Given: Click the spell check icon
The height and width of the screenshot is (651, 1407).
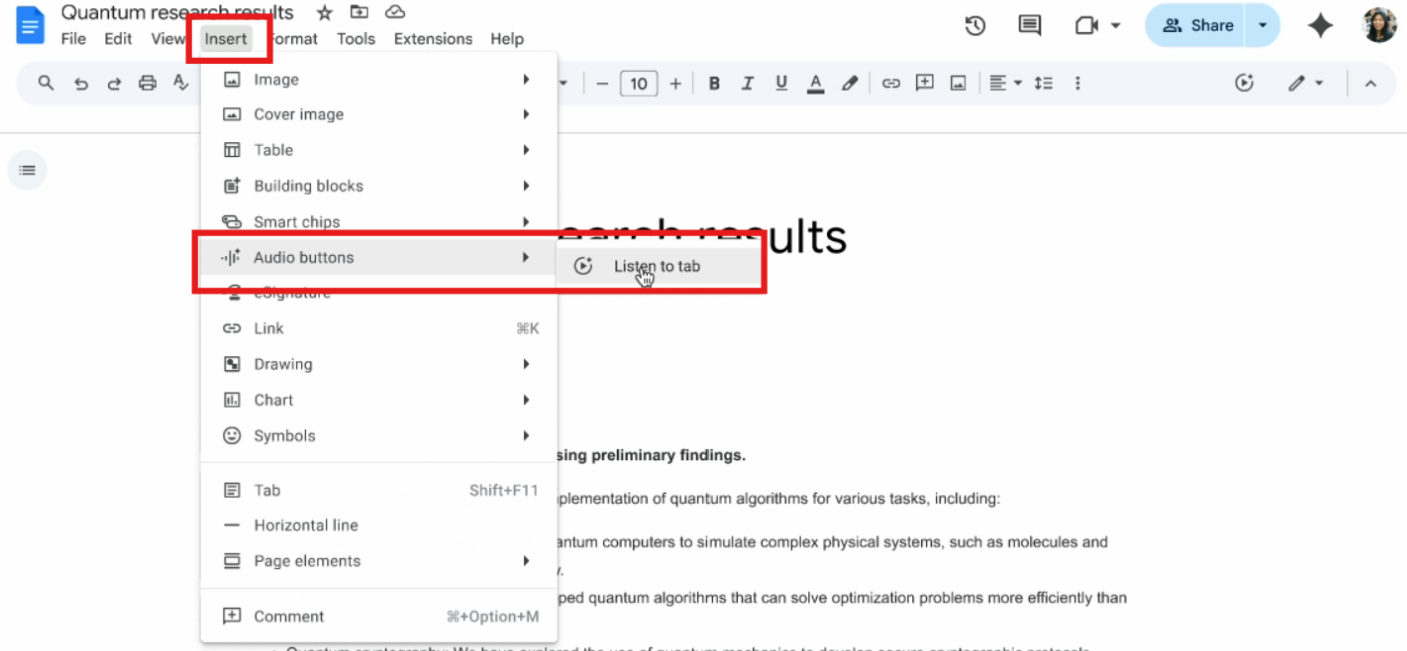Looking at the screenshot, I should coord(180,84).
